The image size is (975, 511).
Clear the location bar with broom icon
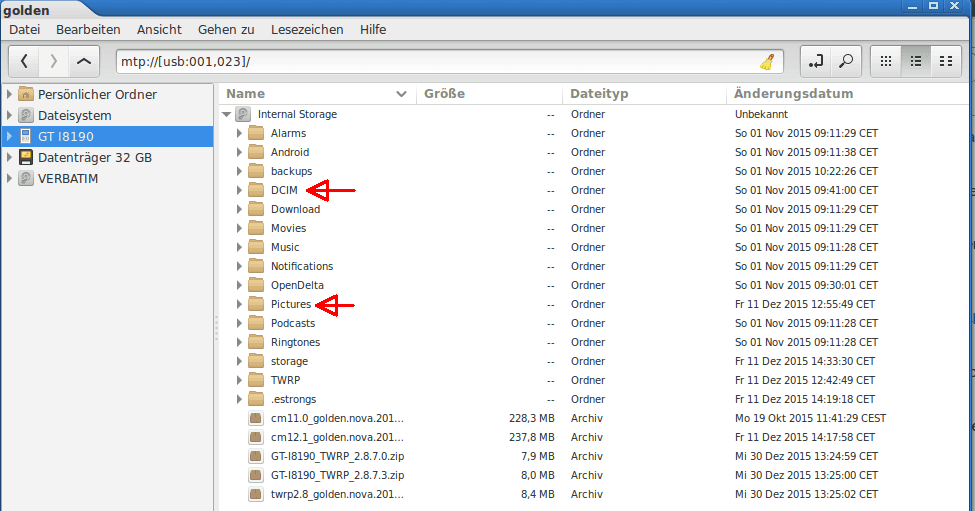coord(767,62)
